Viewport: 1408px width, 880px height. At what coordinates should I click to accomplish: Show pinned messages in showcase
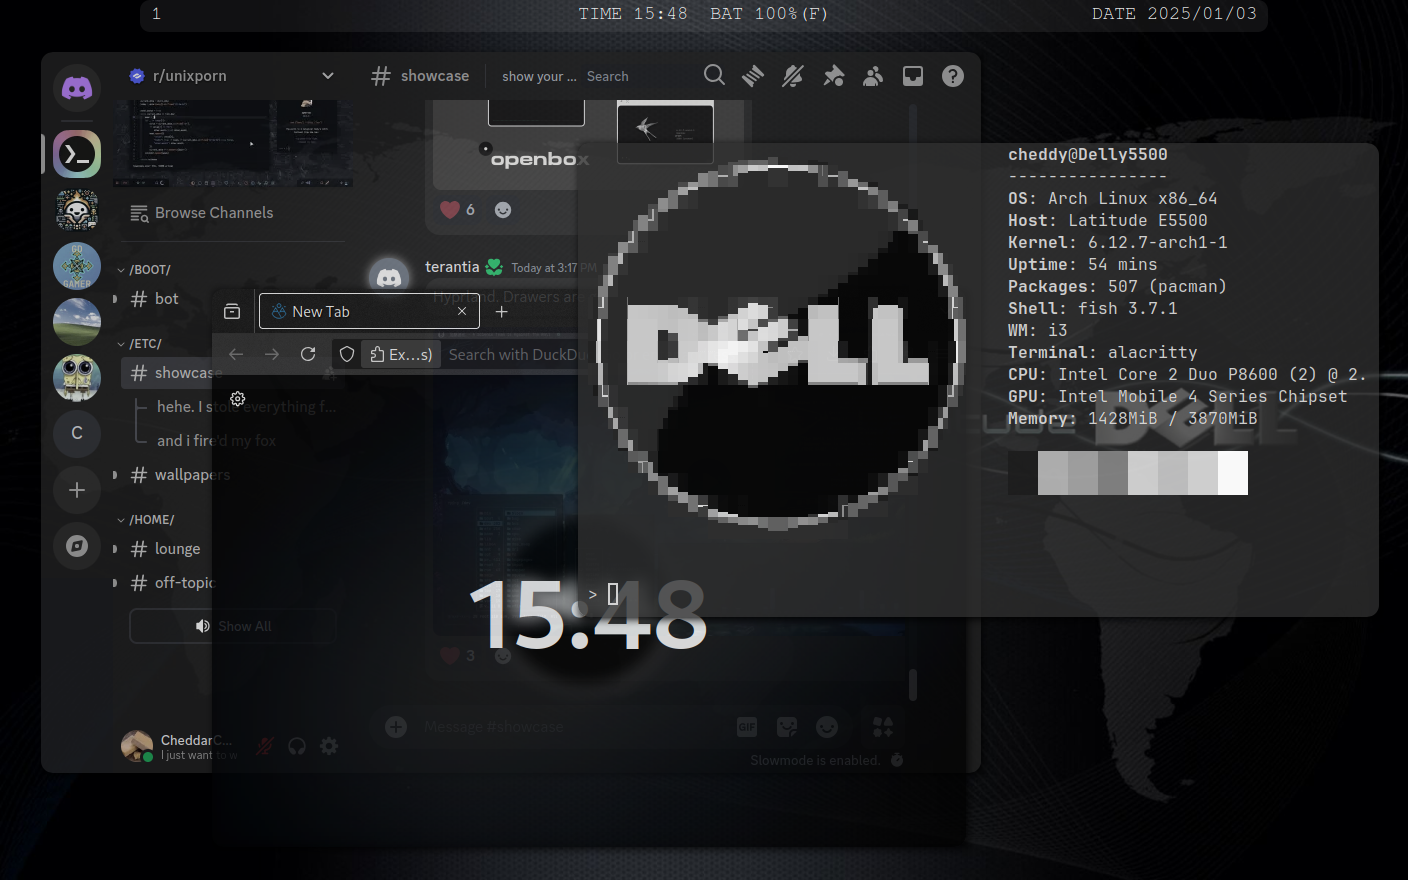[833, 76]
